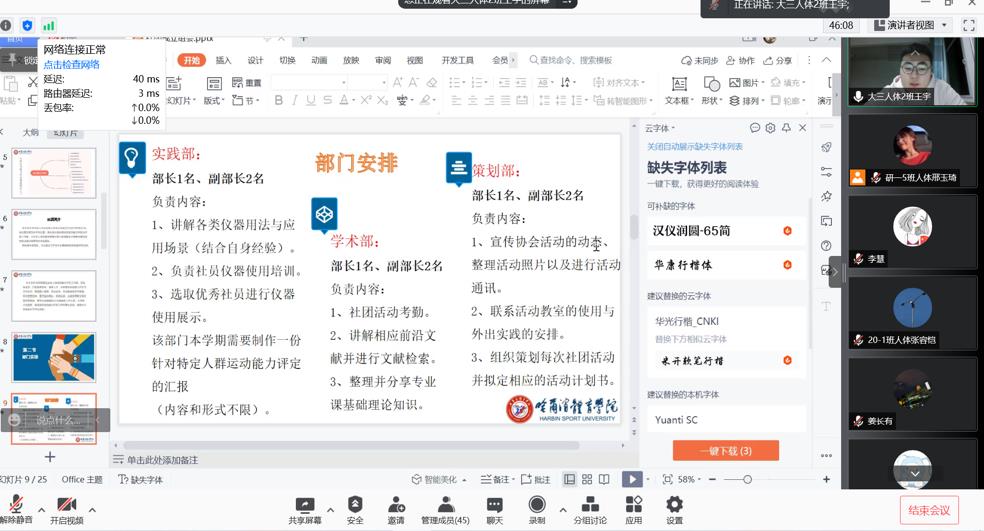Open the 聊天 chat panel
Screen dimensions: 984x531
(494, 505)
